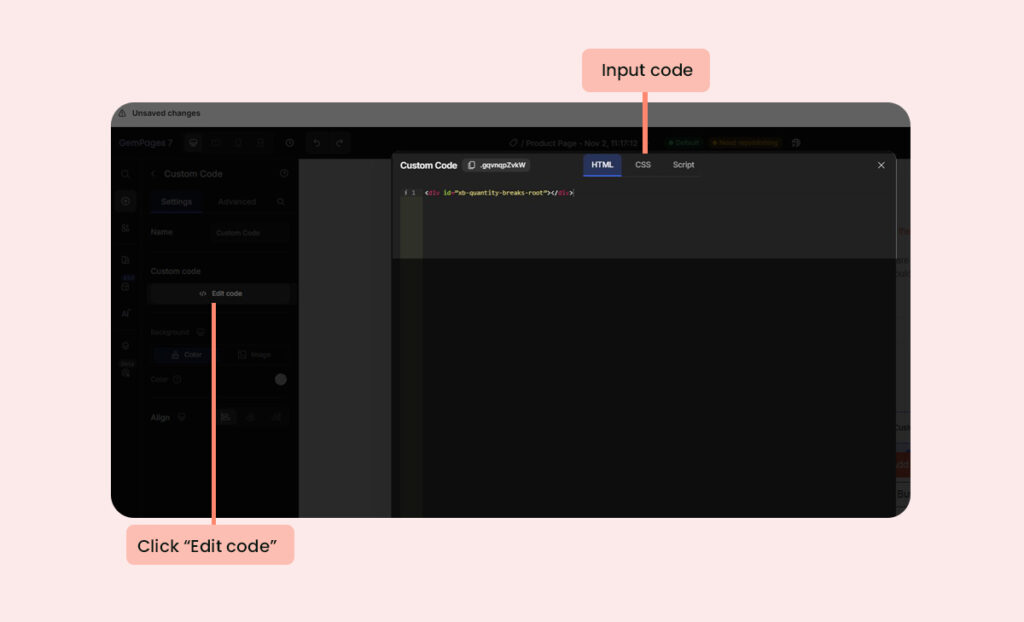This screenshot has height=622, width=1024.
Task: Close the Custom Code editor dialog
Action: coord(881,165)
